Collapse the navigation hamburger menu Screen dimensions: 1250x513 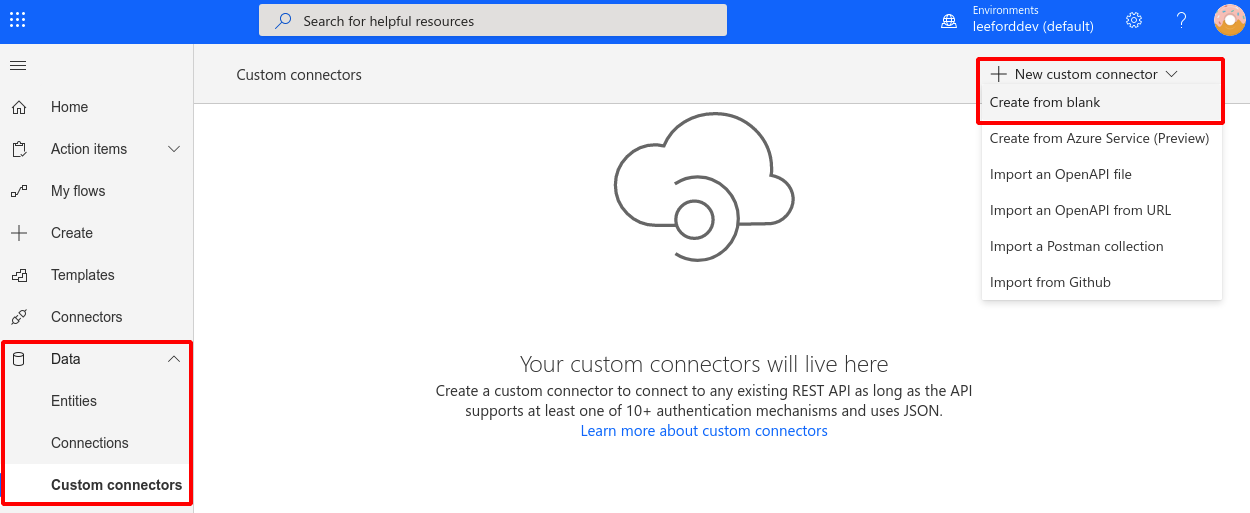[x=18, y=66]
